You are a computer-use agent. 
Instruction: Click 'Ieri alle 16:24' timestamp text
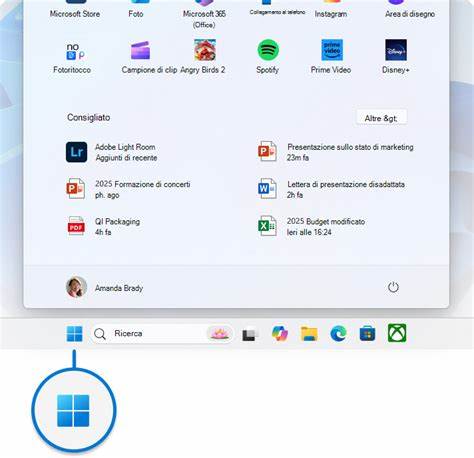309,232
